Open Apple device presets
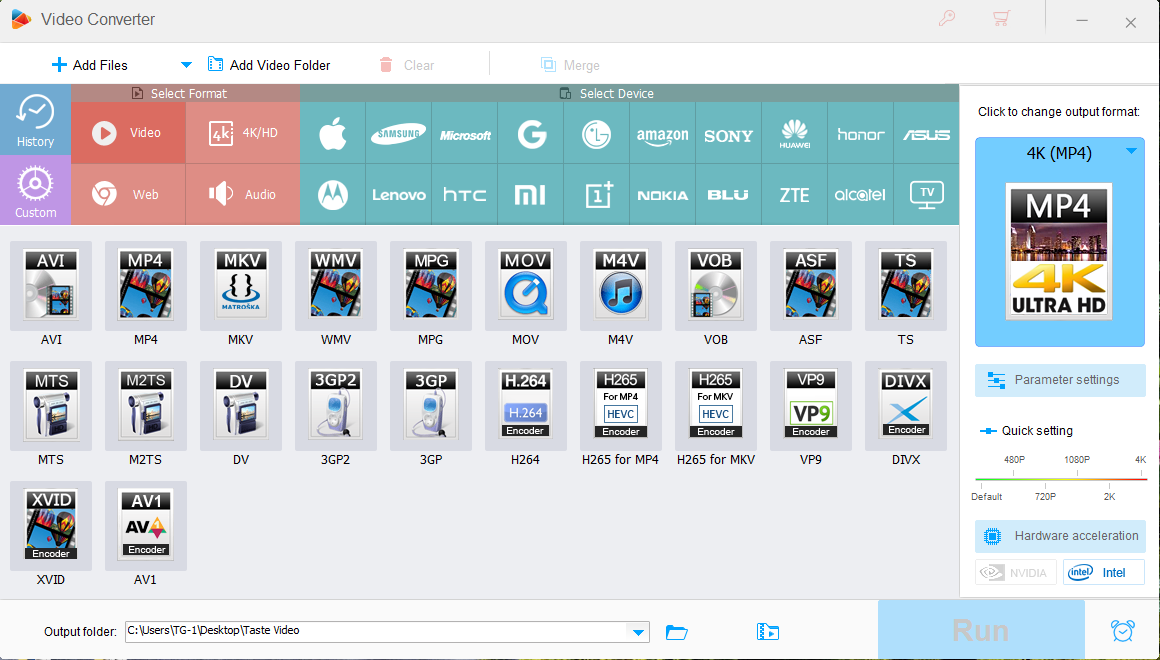This screenshot has height=660, width=1160. 333,133
